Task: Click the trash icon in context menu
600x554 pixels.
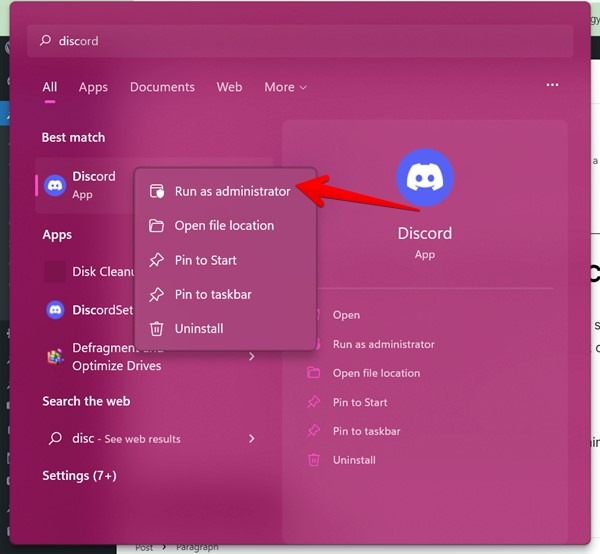Action: point(156,329)
